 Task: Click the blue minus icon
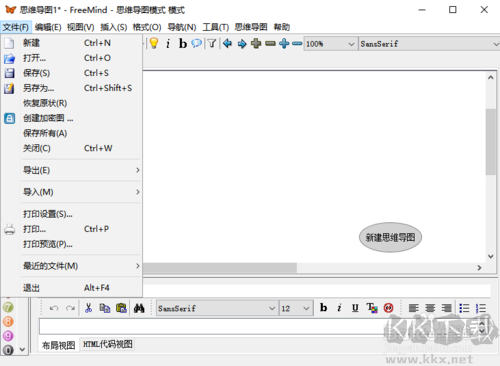pos(297,43)
